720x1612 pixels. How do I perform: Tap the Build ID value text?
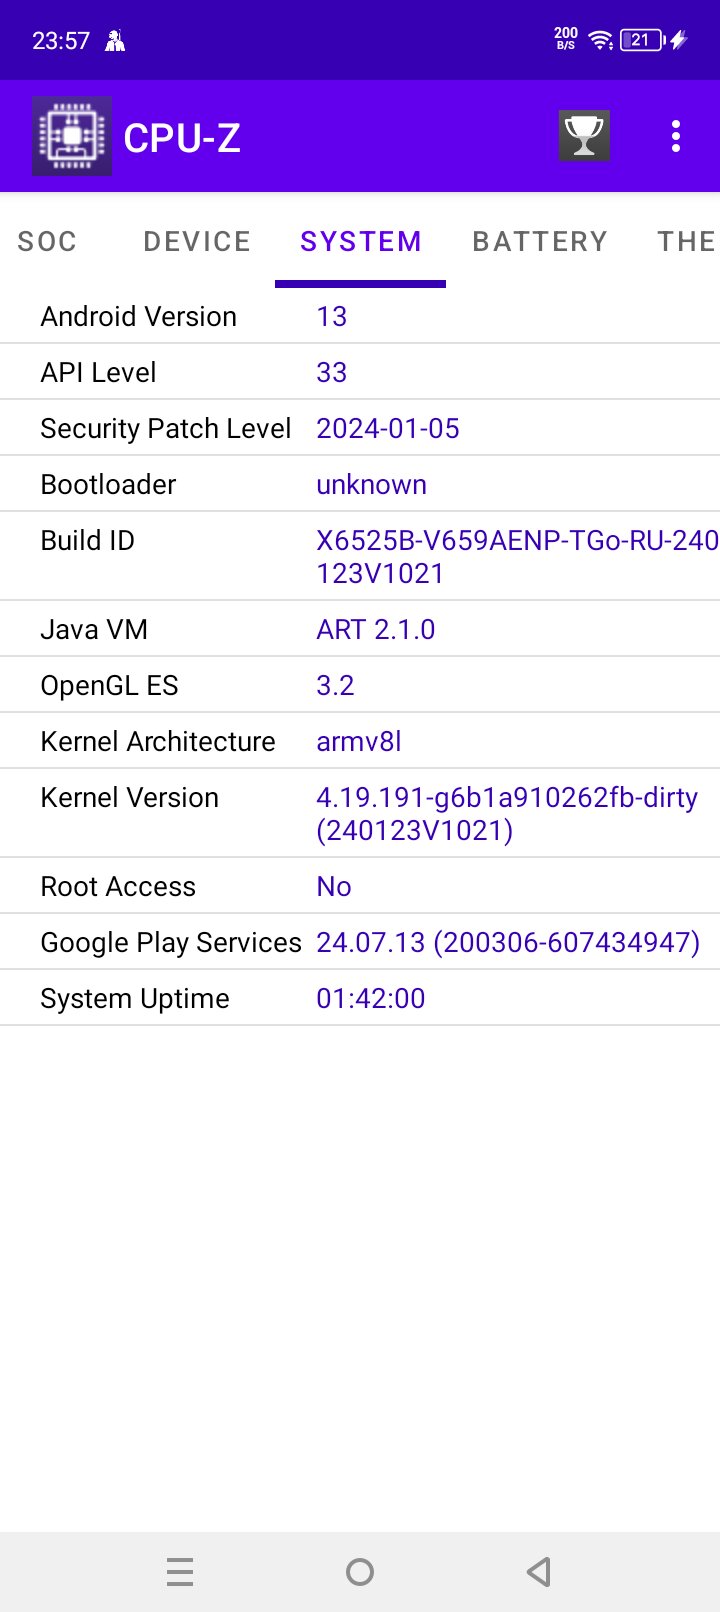(517, 557)
